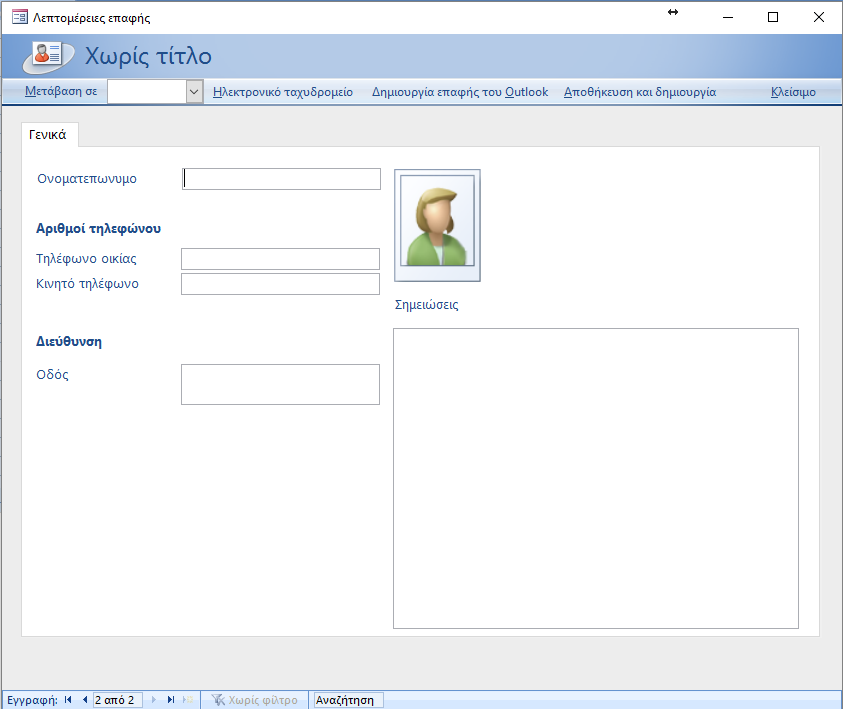Viewport: 843px width, 709px height.
Task: Maximize the Λεπτομέρειες επαφής window
Action: pyautogui.click(x=773, y=17)
